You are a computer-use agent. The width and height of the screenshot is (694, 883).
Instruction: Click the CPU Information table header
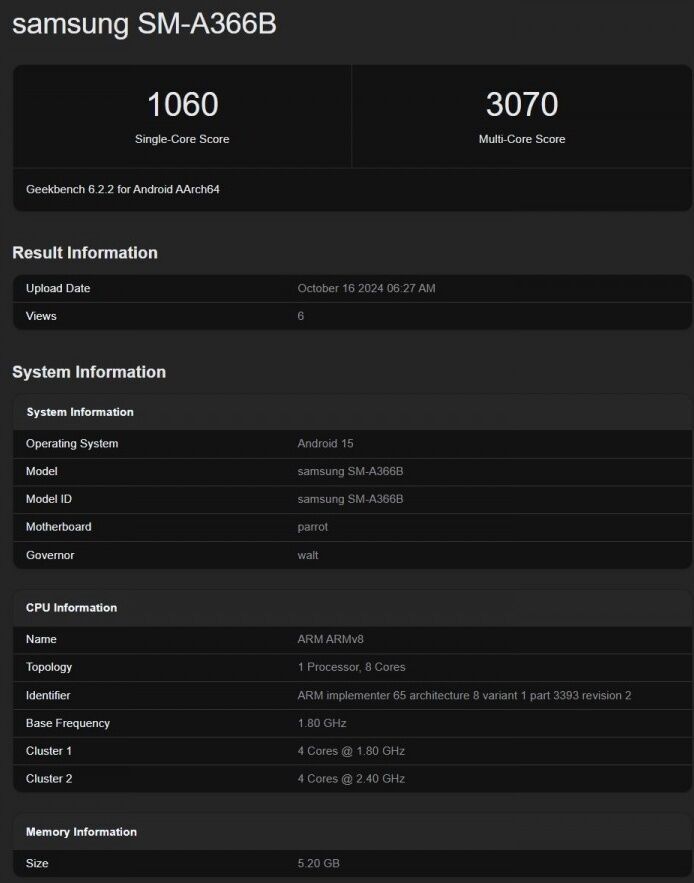[71, 608]
